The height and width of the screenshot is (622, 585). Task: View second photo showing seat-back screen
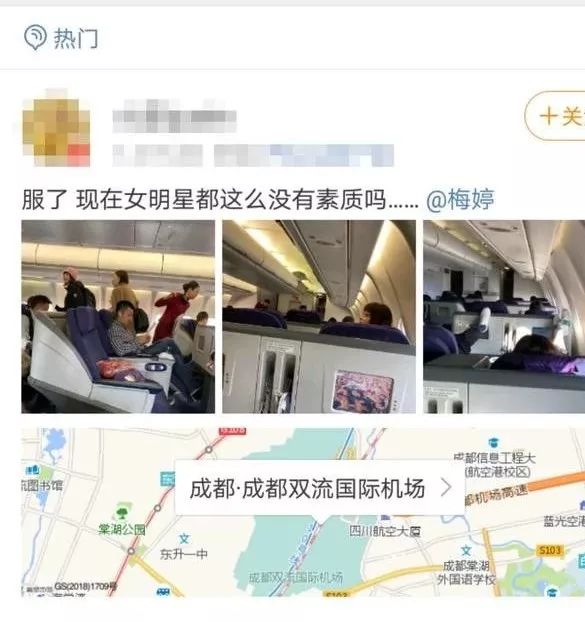pos(319,317)
